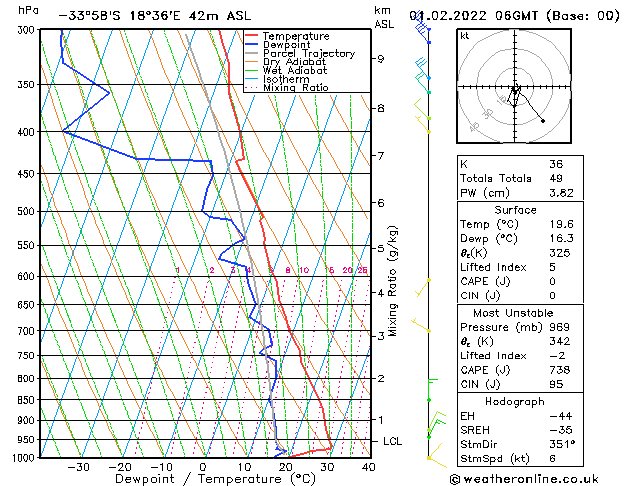Click the LCL label on altitude axis
629x486 pixels.
pos(392,441)
